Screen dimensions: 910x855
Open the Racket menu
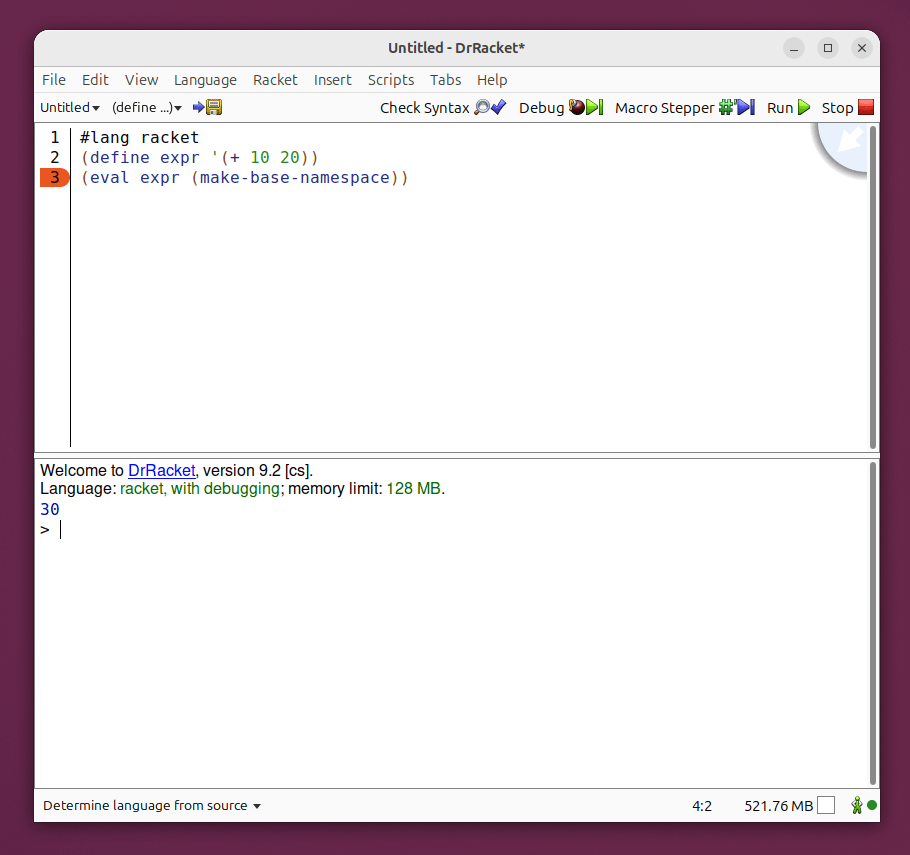[275, 80]
